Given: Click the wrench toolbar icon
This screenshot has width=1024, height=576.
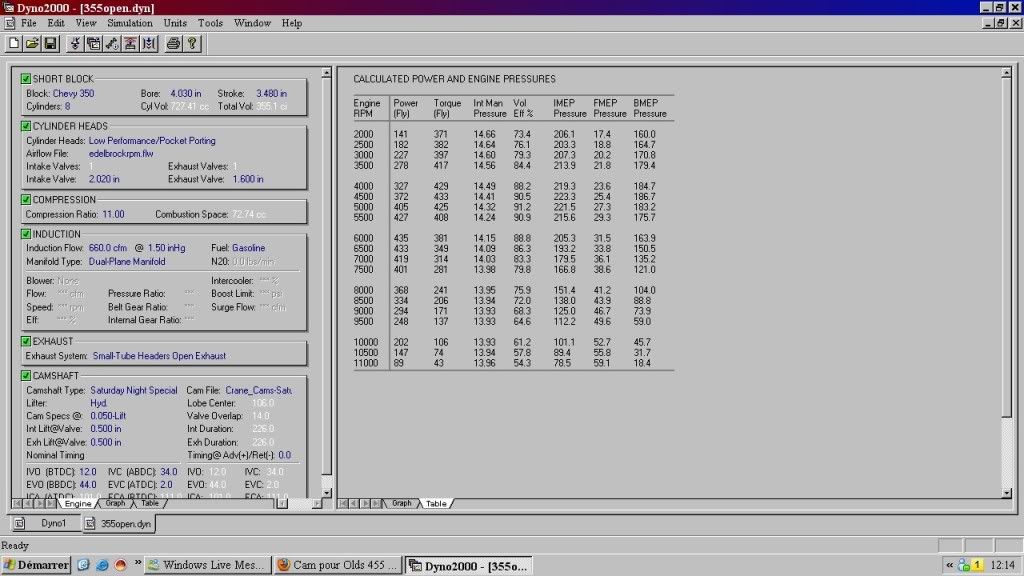Looking at the screenshot, I should click(x=112, y=44).
